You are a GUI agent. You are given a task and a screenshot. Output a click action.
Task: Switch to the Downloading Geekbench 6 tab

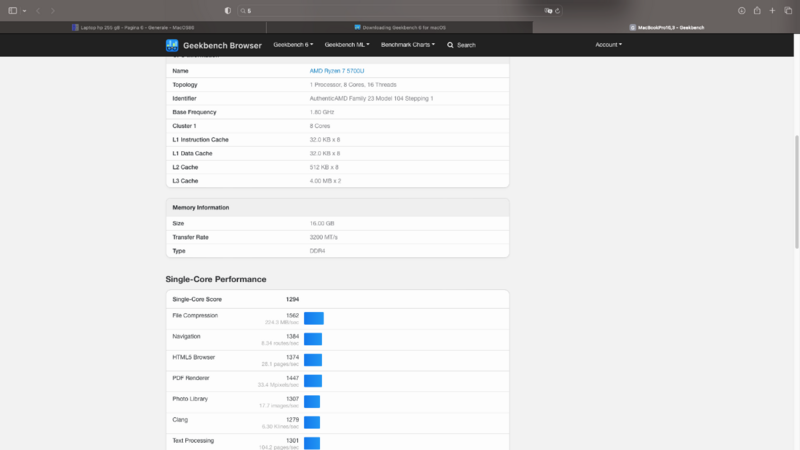399,28
